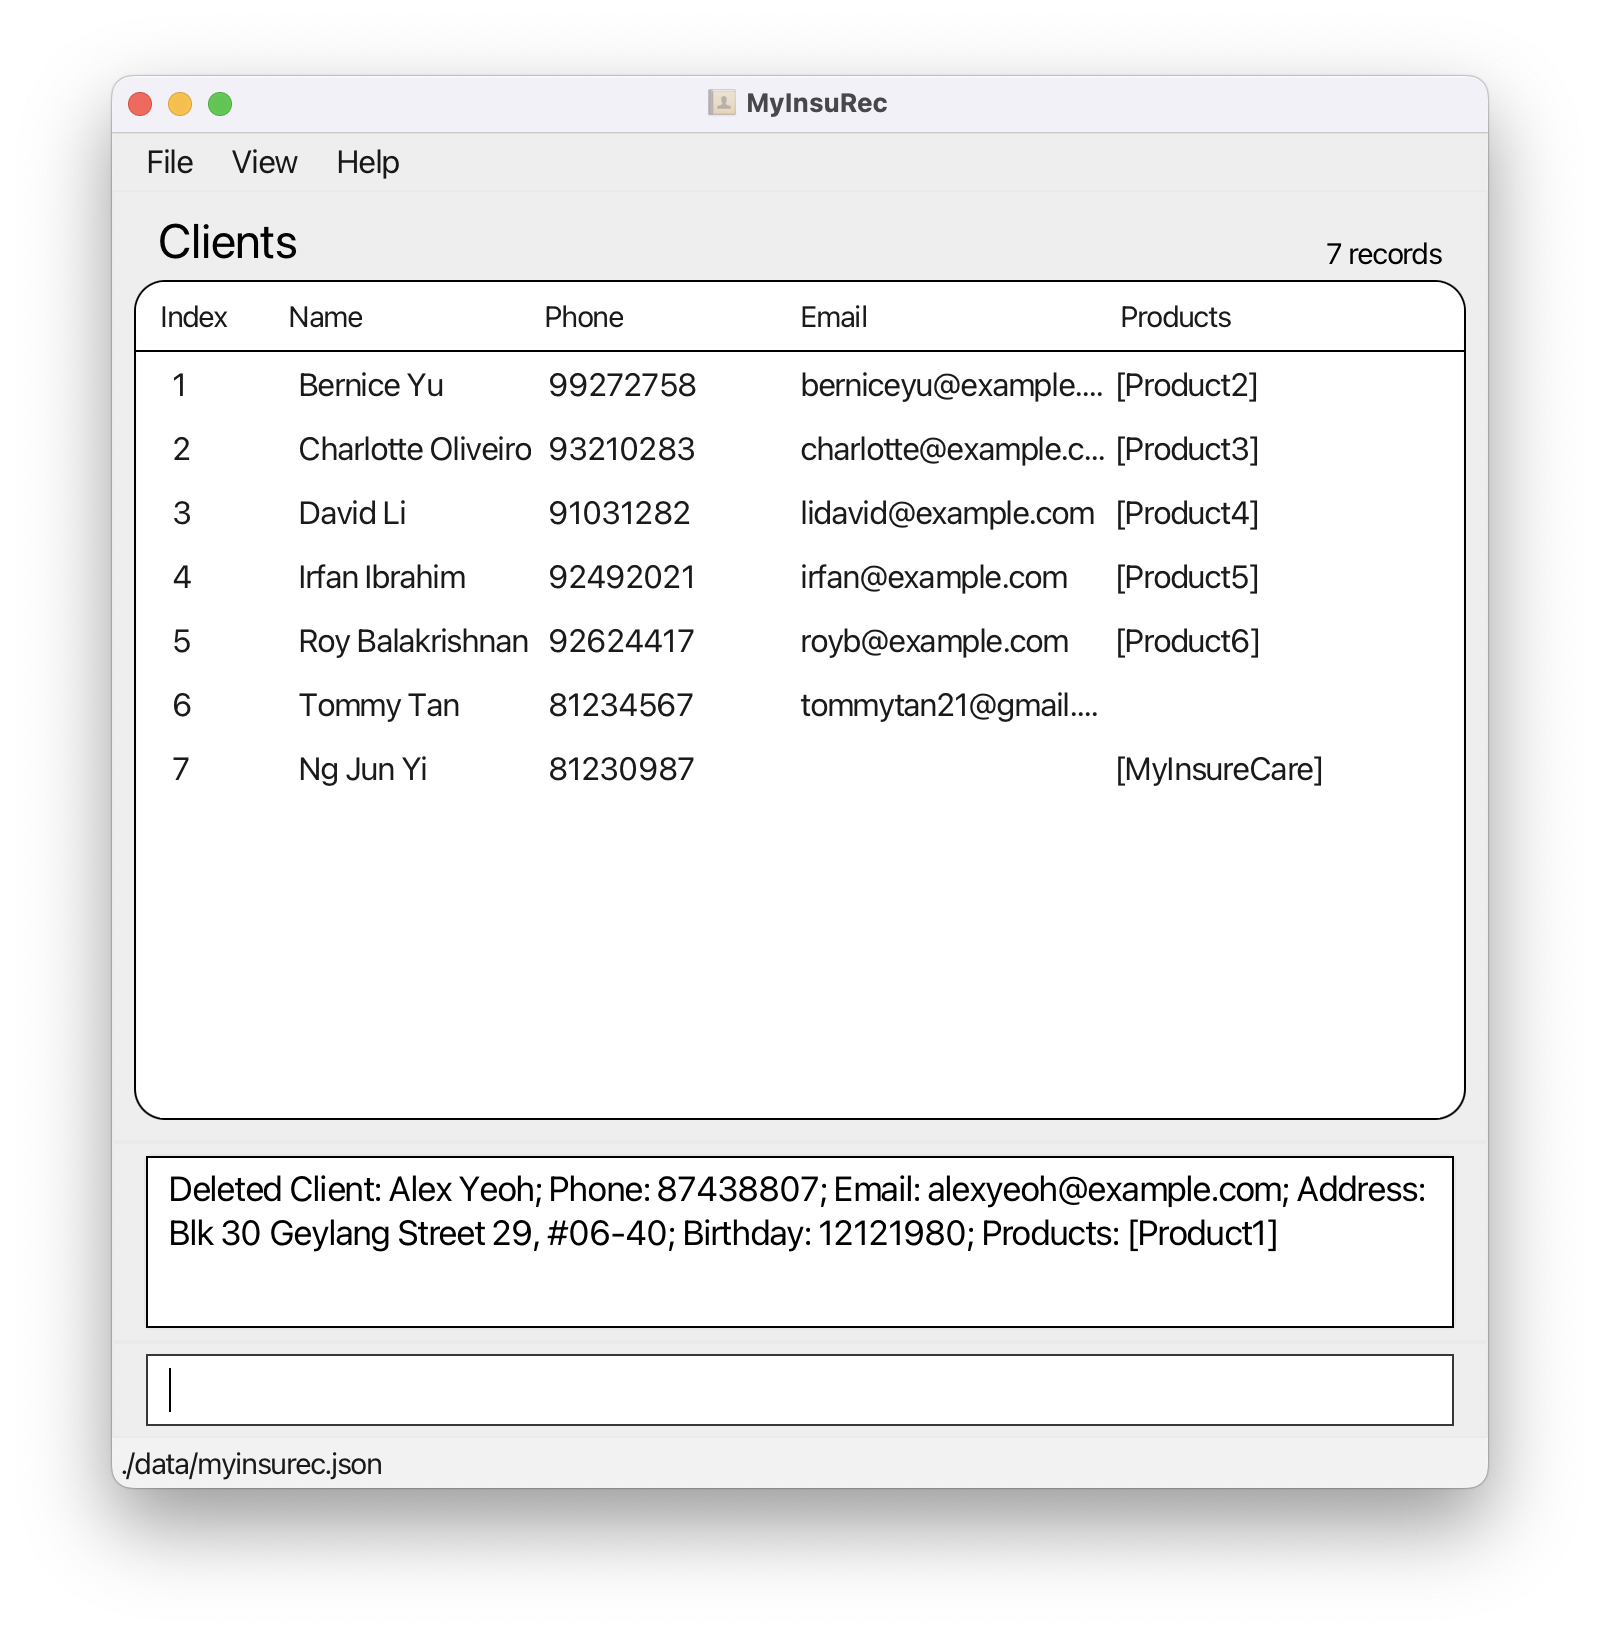
Task: Click the [Product3] cell
Action: pyautogui.click(x=1187, y=449)
